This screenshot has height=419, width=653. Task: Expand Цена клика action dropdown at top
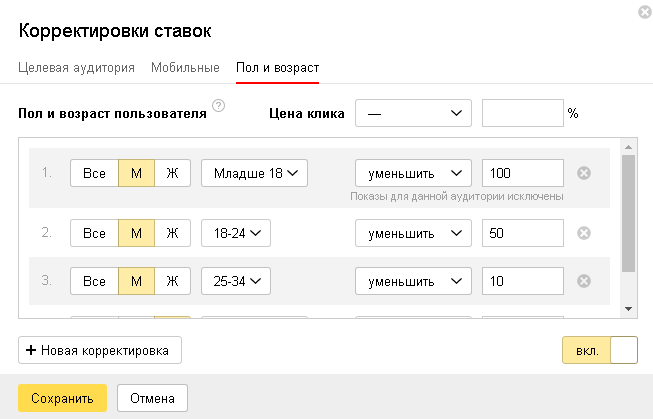(413, 113)
